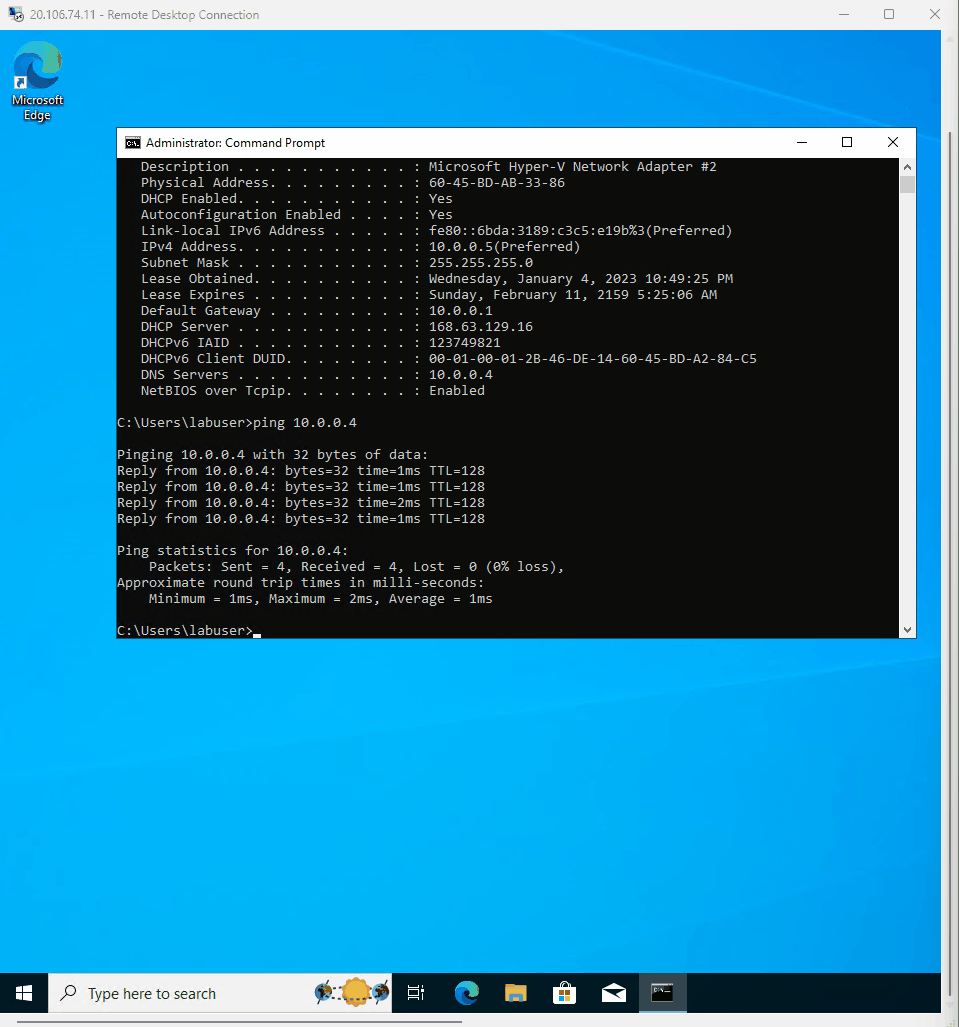Close the Command Prompt window

(x=892, y=142)
